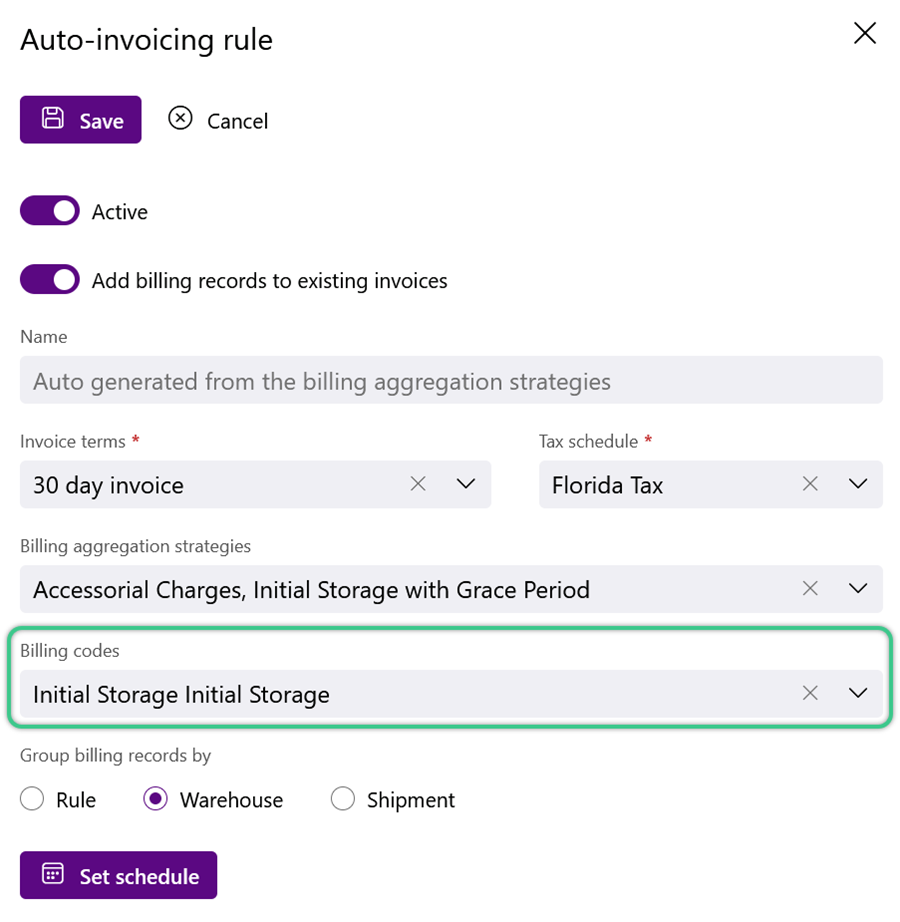Image resolution: width=900 pixels, height=922 pixels.
Task: Select the Warehouse radio button
Action: (155, 800)
